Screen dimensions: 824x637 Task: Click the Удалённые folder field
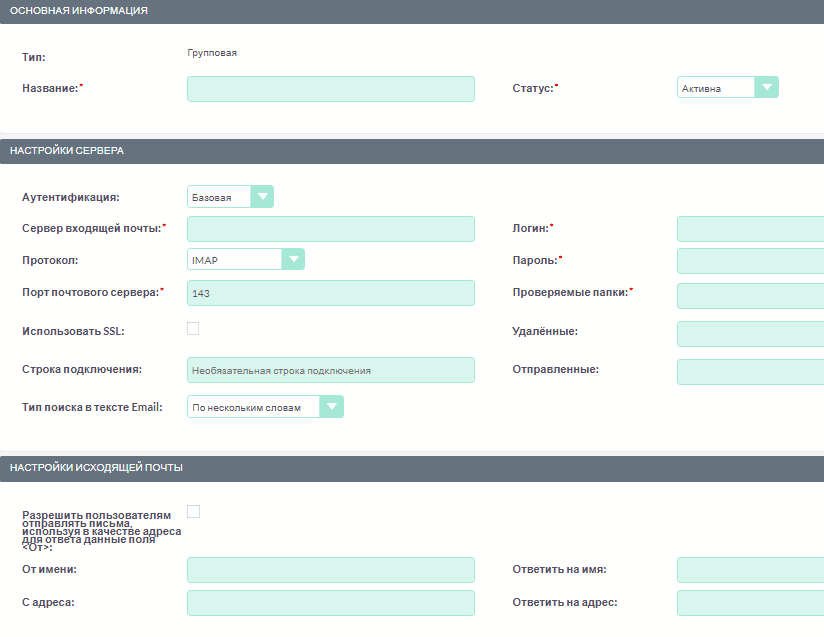coord(750,333)
